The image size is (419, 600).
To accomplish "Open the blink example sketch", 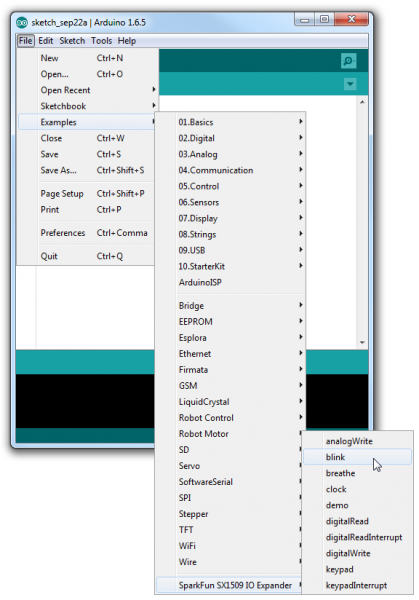I will coord(357,457).
